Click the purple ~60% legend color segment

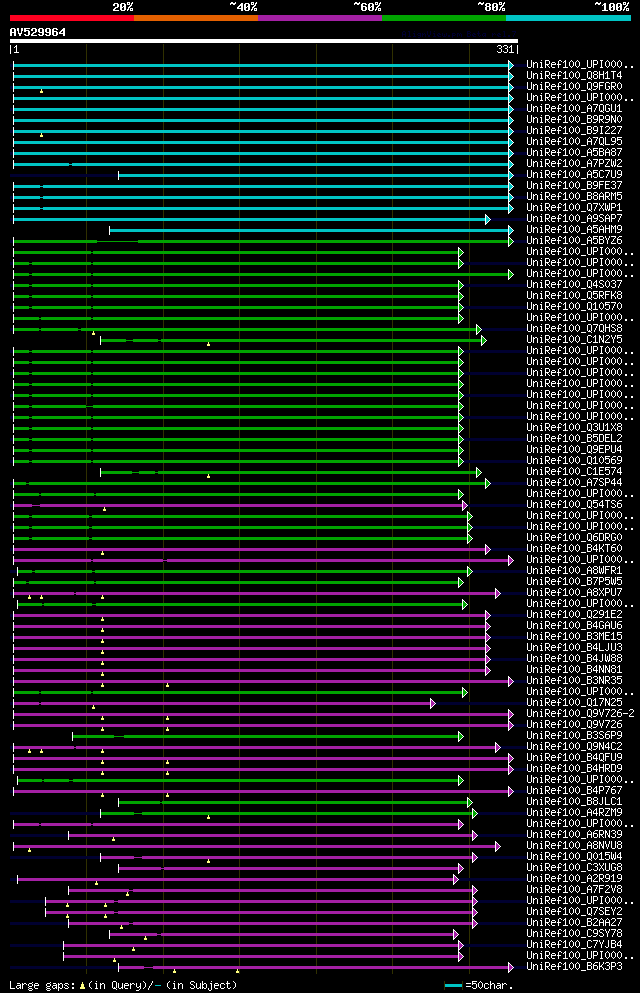click(x=320, y=18)
